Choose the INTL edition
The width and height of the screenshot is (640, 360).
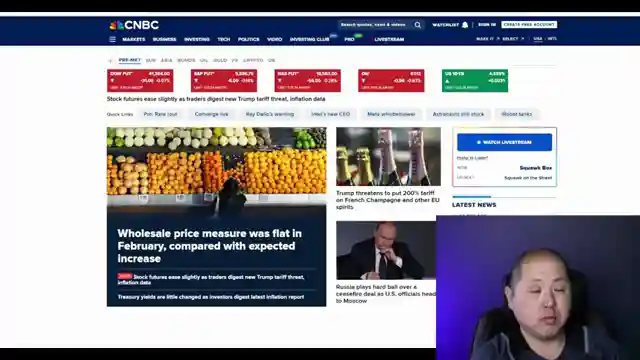coord(552,39)
